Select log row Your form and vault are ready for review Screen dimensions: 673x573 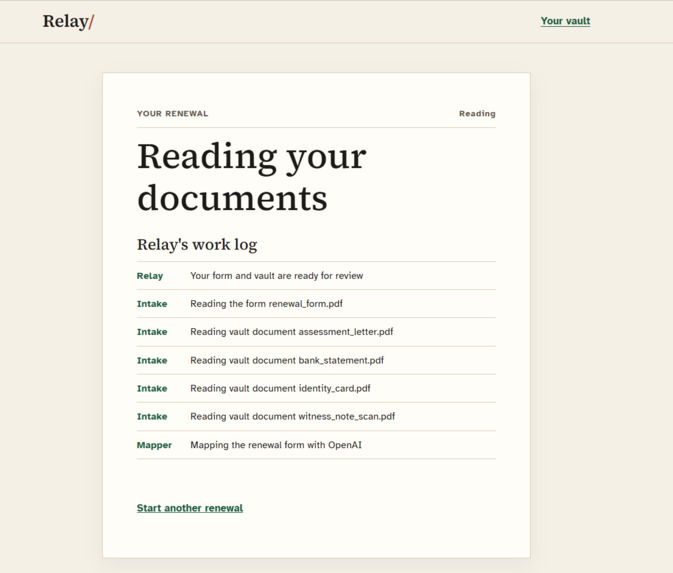coord(316,276)
